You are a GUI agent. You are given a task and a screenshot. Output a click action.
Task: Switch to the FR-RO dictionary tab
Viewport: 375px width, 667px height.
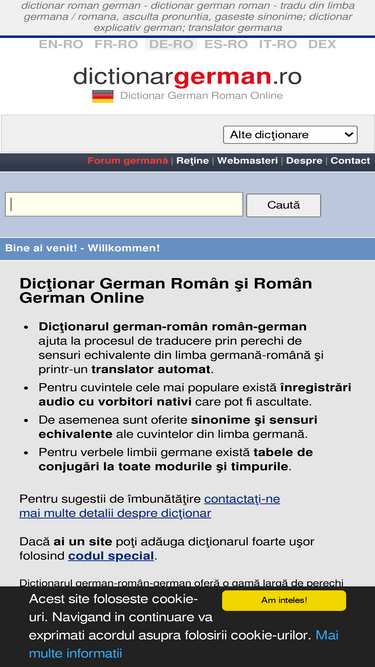click(x=116, y=44)
